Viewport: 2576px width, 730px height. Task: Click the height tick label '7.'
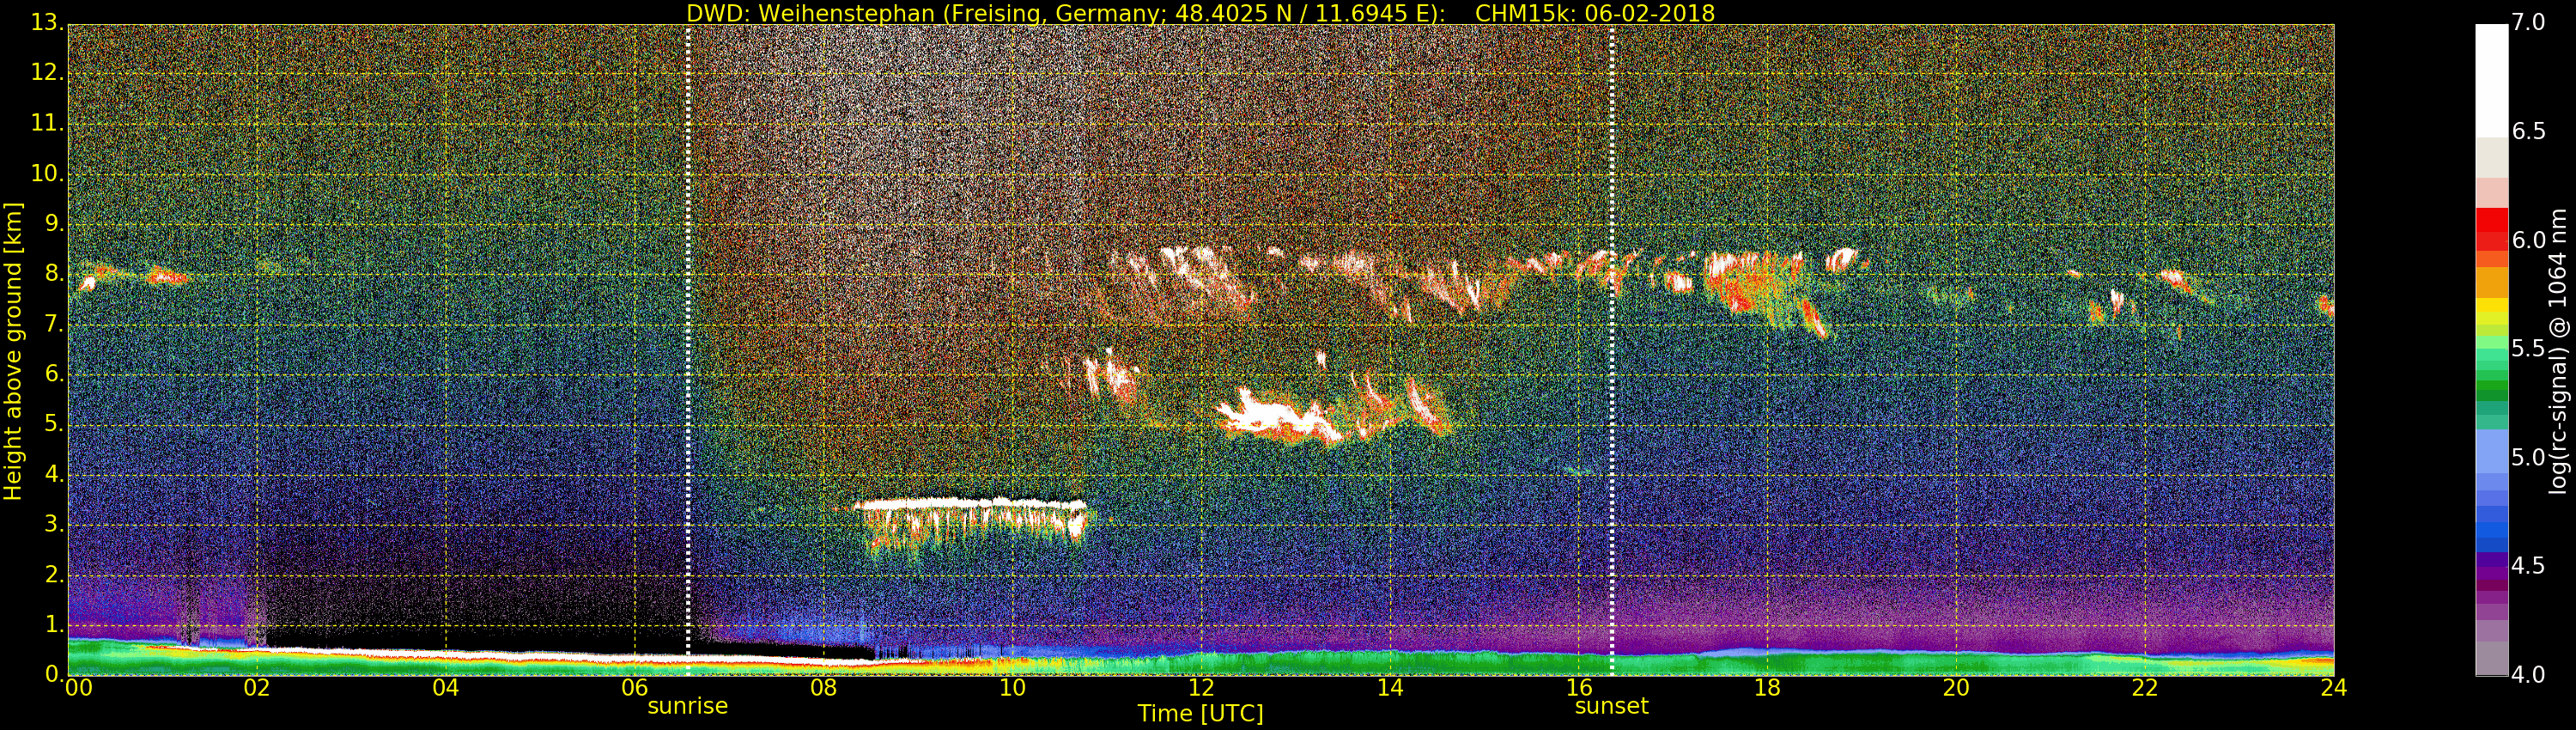click(53, 324)
